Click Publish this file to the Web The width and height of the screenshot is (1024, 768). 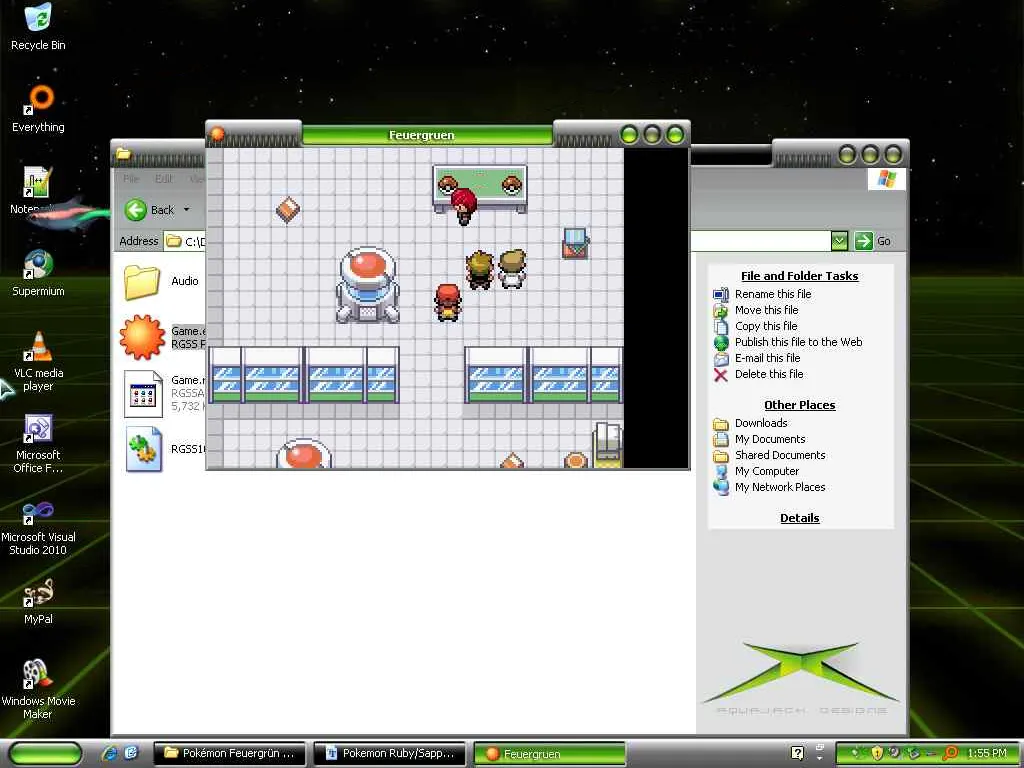[x=798, y=342]
